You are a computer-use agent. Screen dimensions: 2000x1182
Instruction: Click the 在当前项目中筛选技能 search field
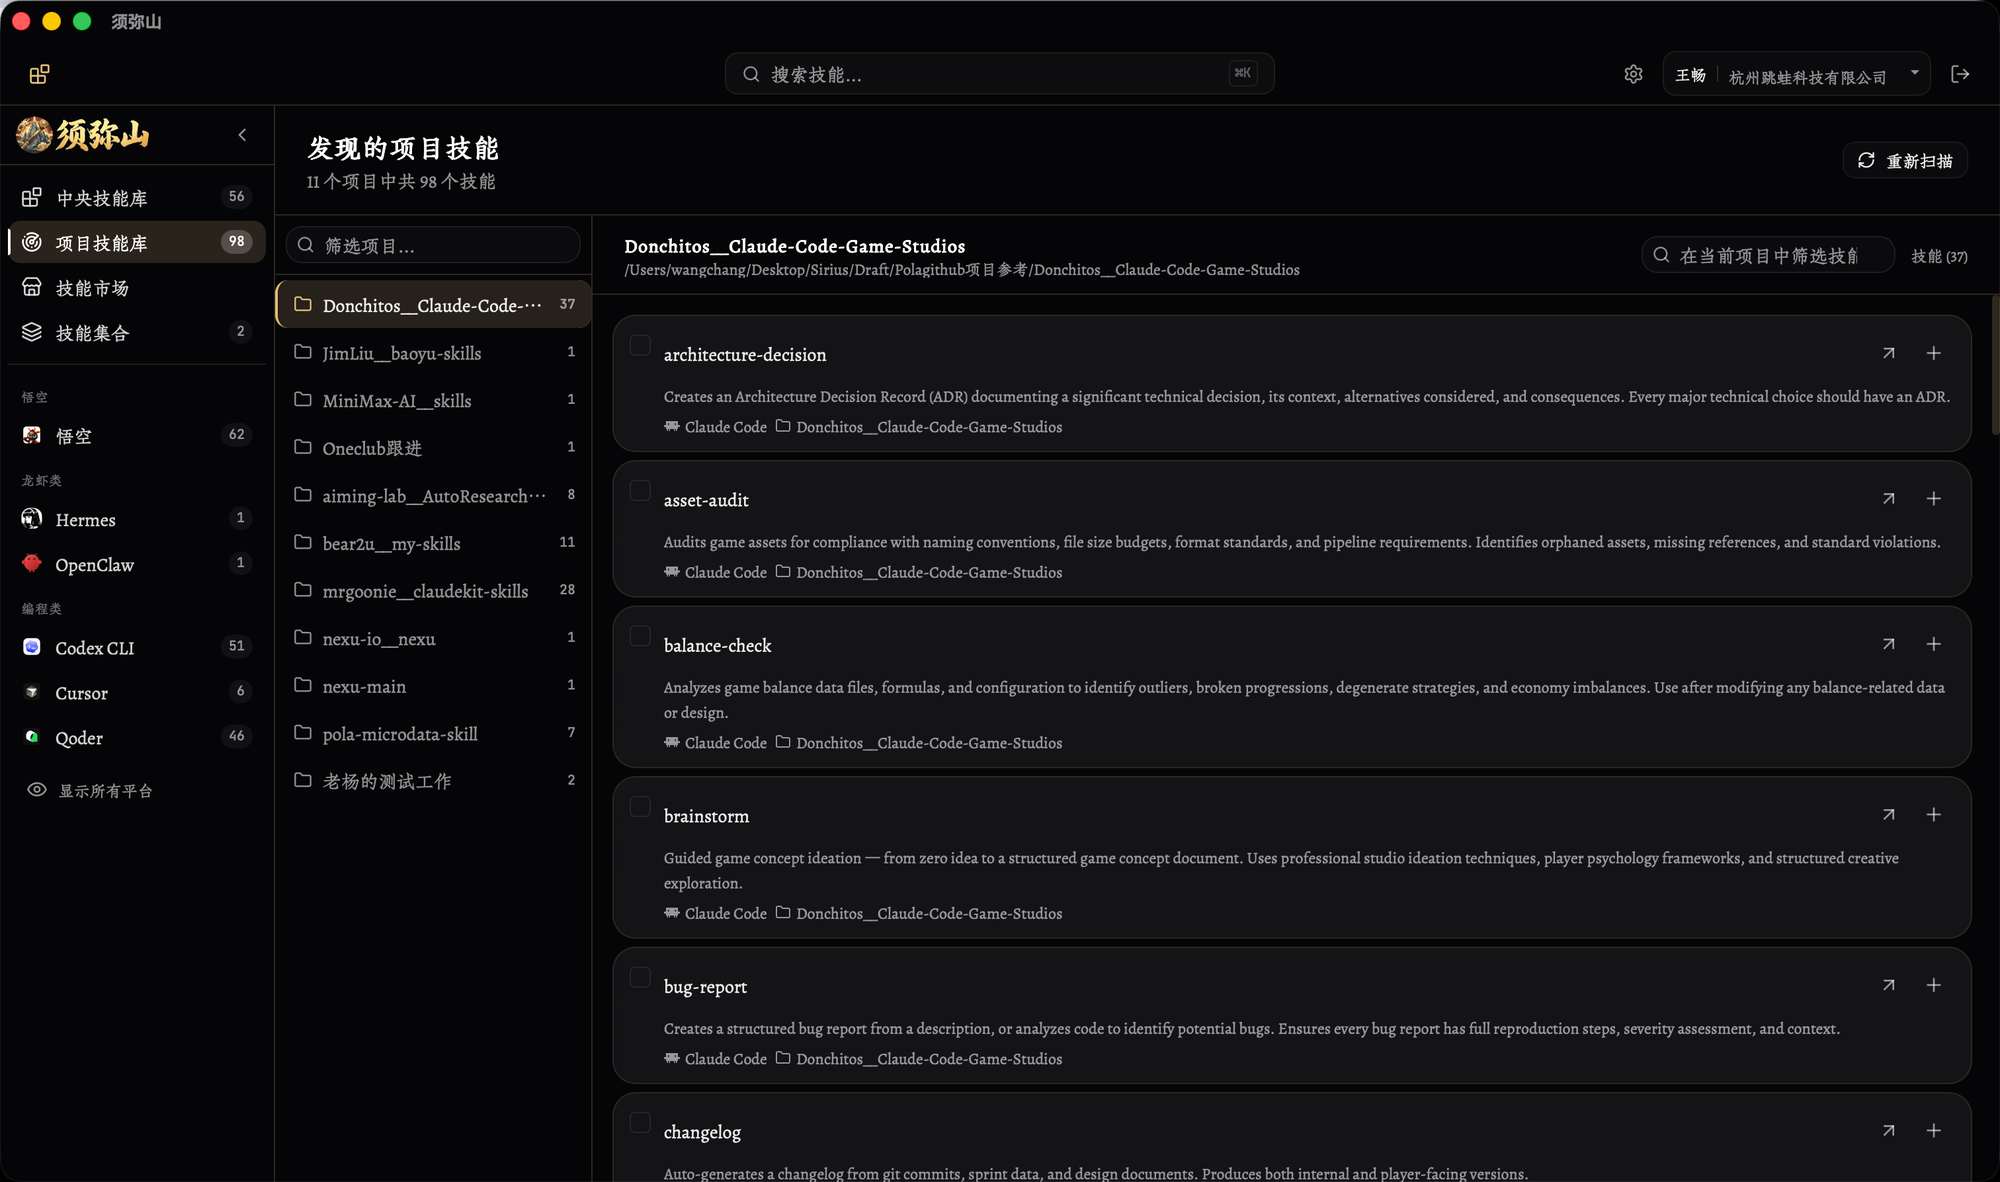click(1768, 255)
